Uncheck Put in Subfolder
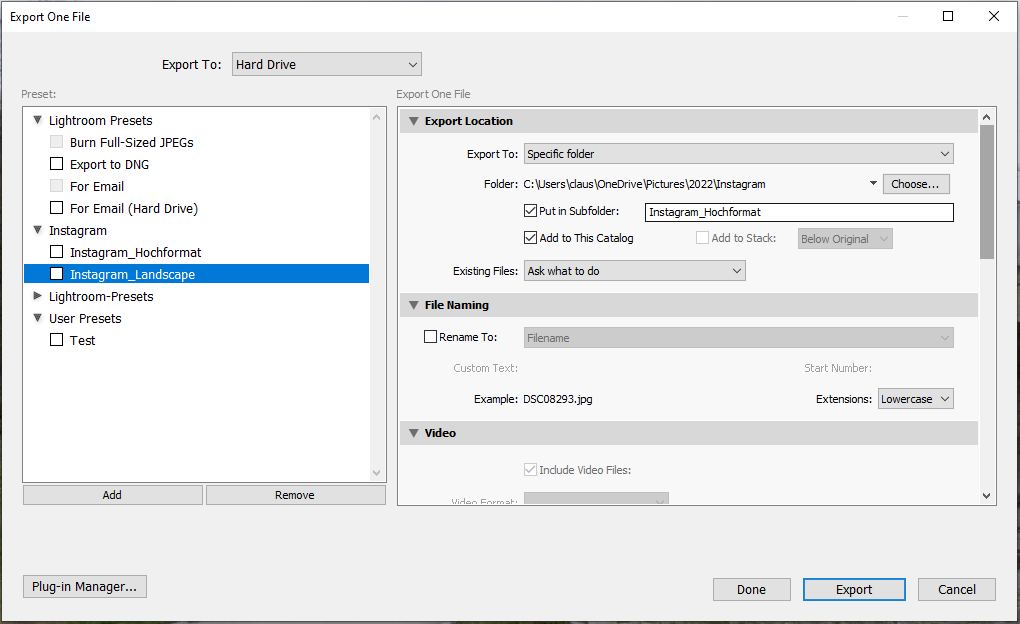 click(x=530, y=211)
